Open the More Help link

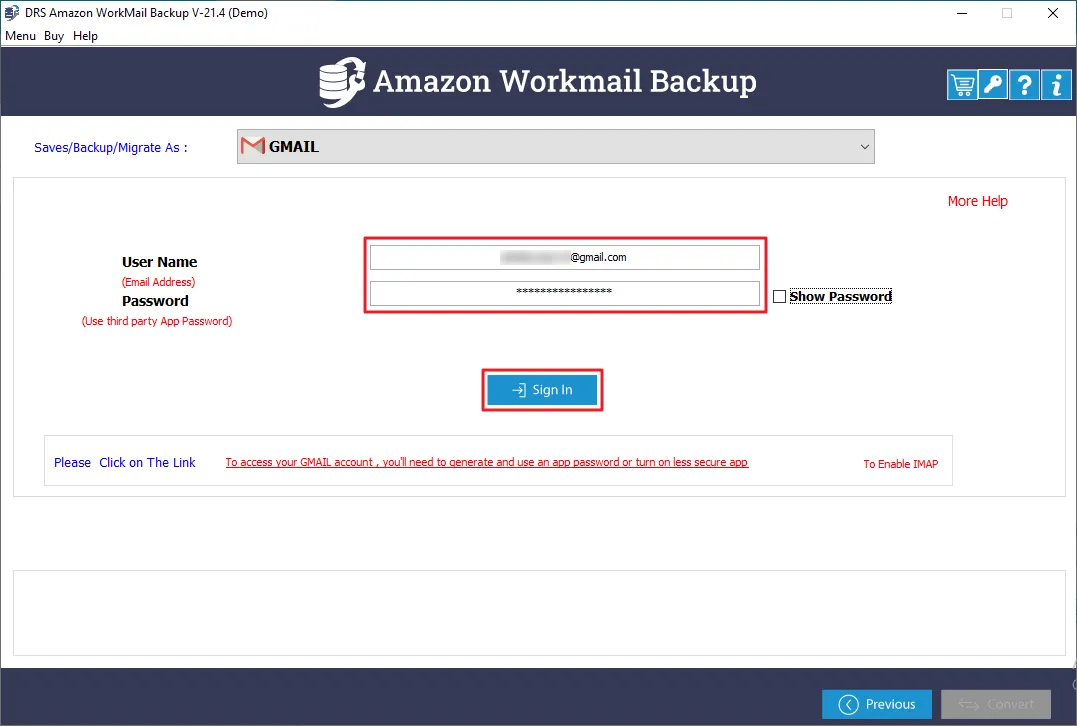click(x=977, y=201)
